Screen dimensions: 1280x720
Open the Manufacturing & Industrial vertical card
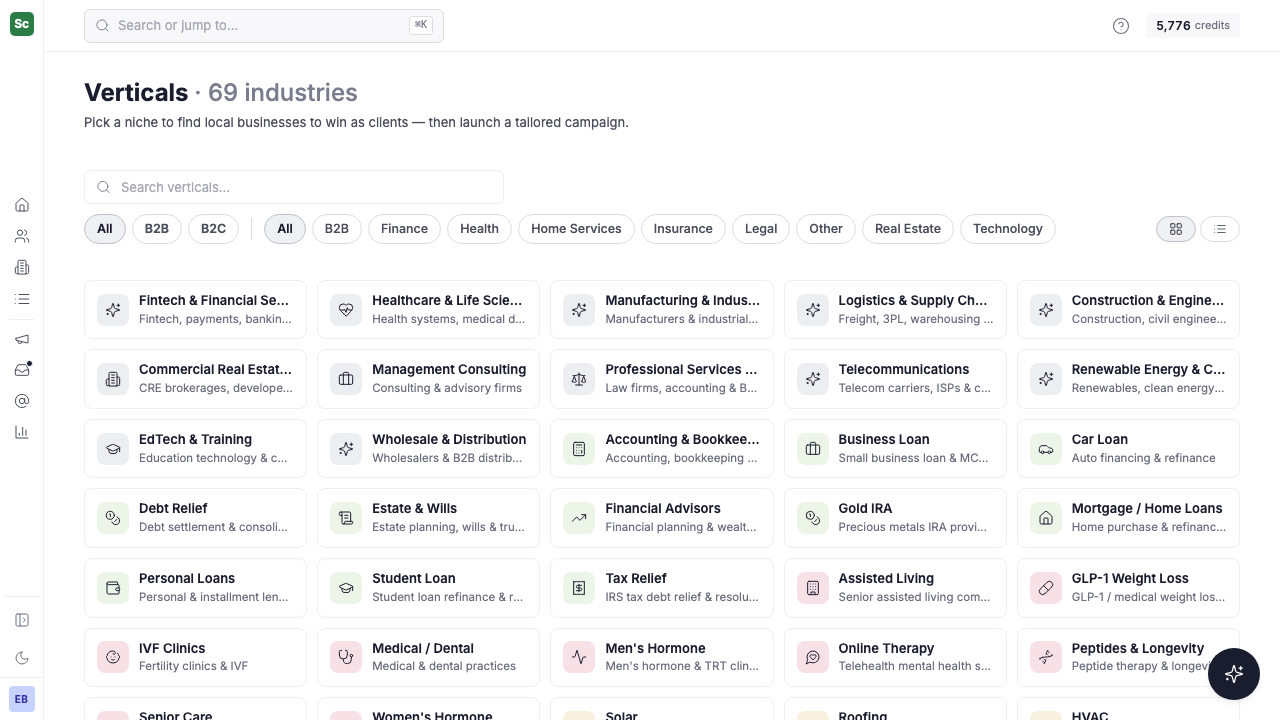click(x=662, y=310)
